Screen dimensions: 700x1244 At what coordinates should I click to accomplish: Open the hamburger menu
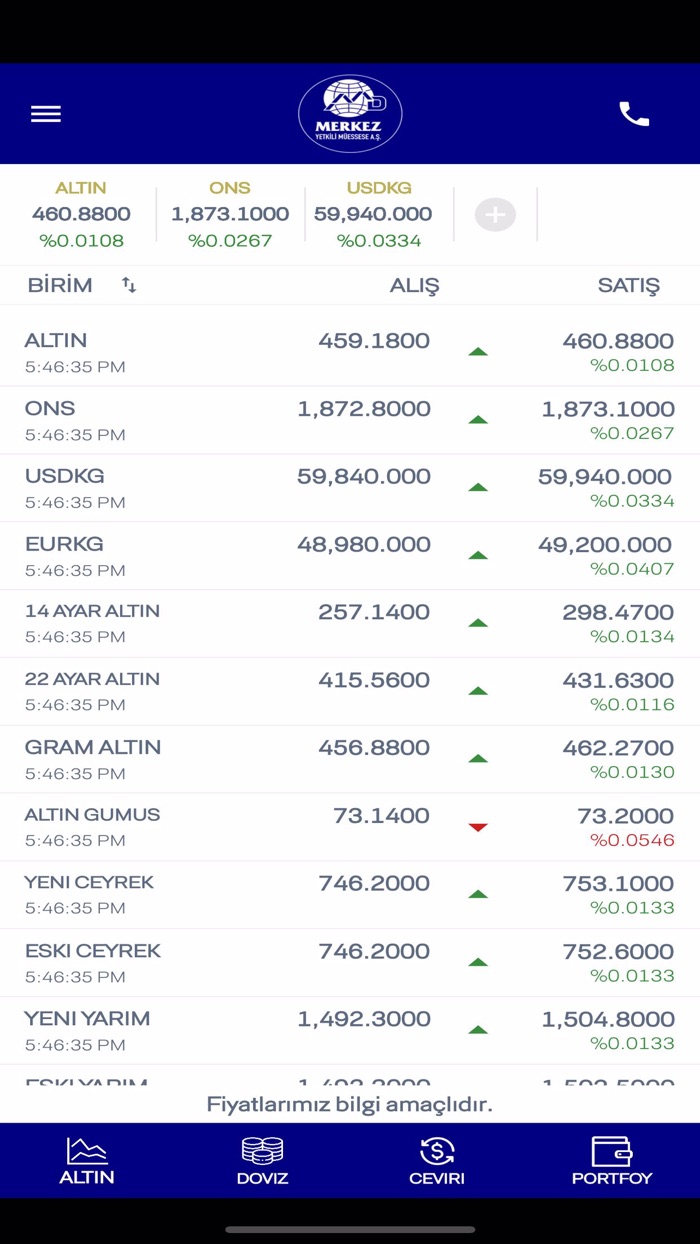pyautogui.click(x=46, y=114)
